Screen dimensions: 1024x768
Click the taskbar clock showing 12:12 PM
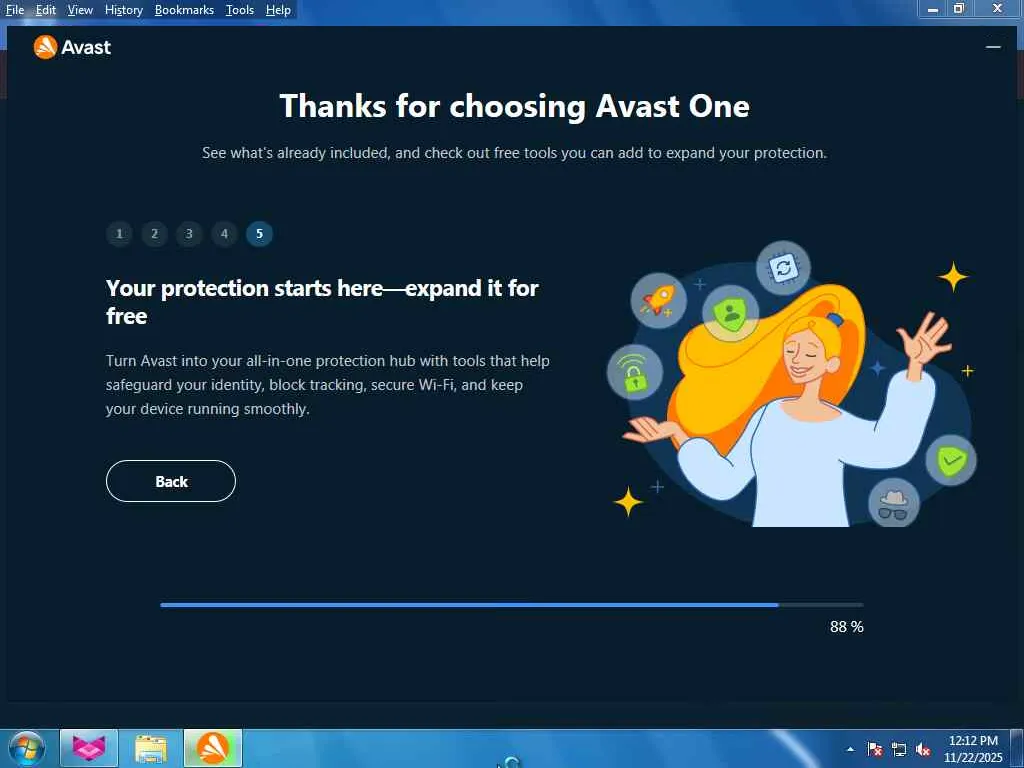pyautogui.click(x=973, y=749)
